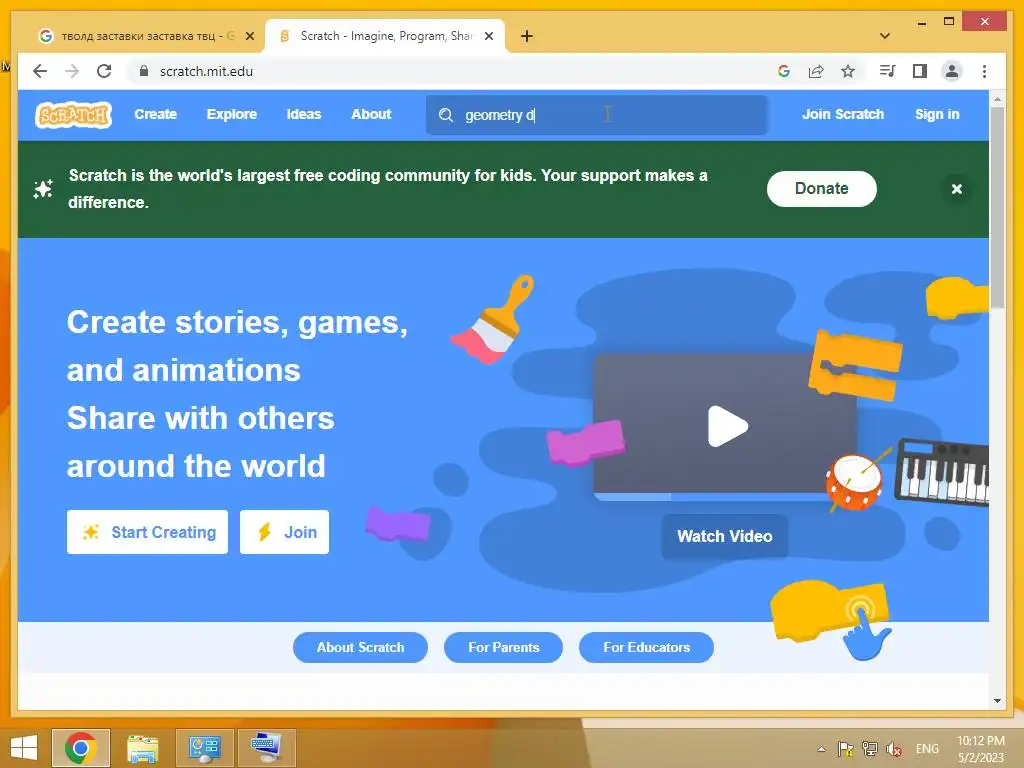The width and height of the screenshot is (1024, 768).
Task: Click the on-screen keyboard taskbar icon
Action: (266, 748)
